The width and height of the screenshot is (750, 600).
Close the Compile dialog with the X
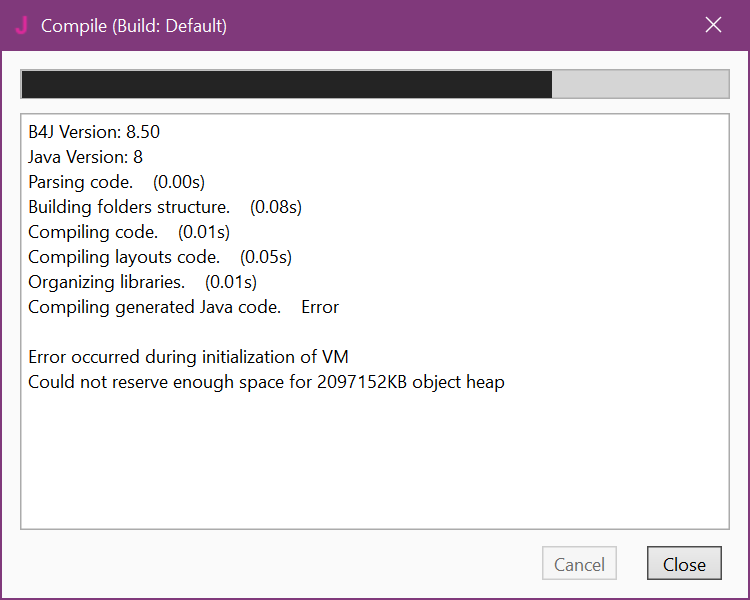(x=713, y=25)
